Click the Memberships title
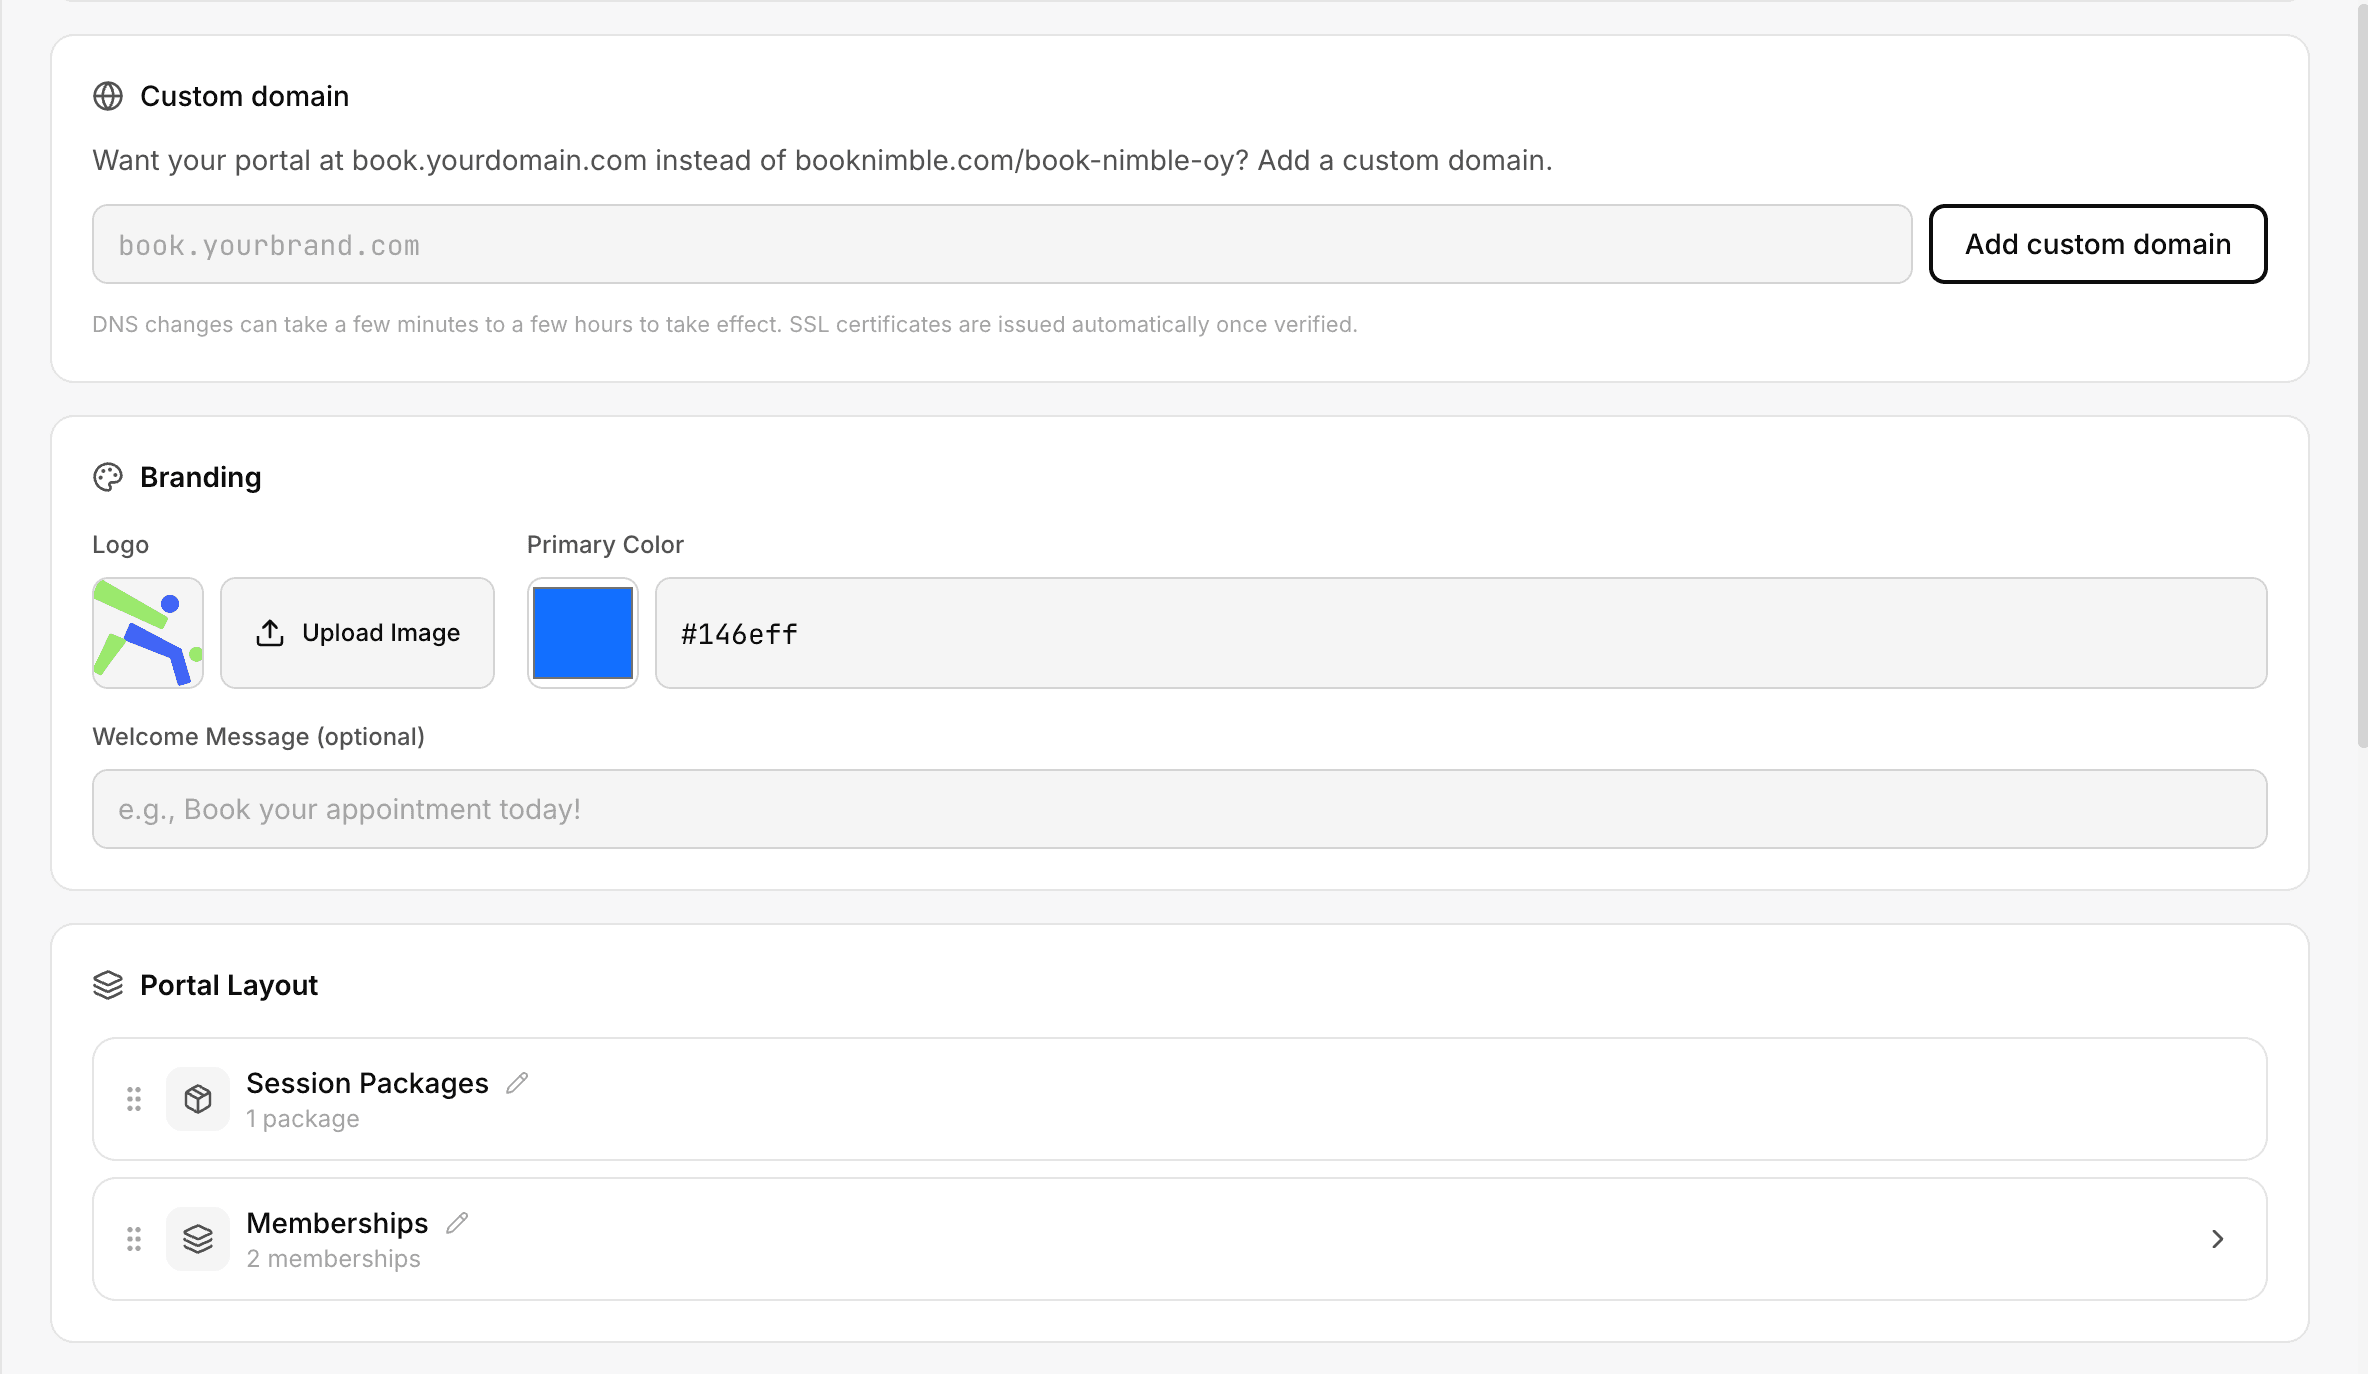The image size is (2368, 1374). (x=337, y=1223)
